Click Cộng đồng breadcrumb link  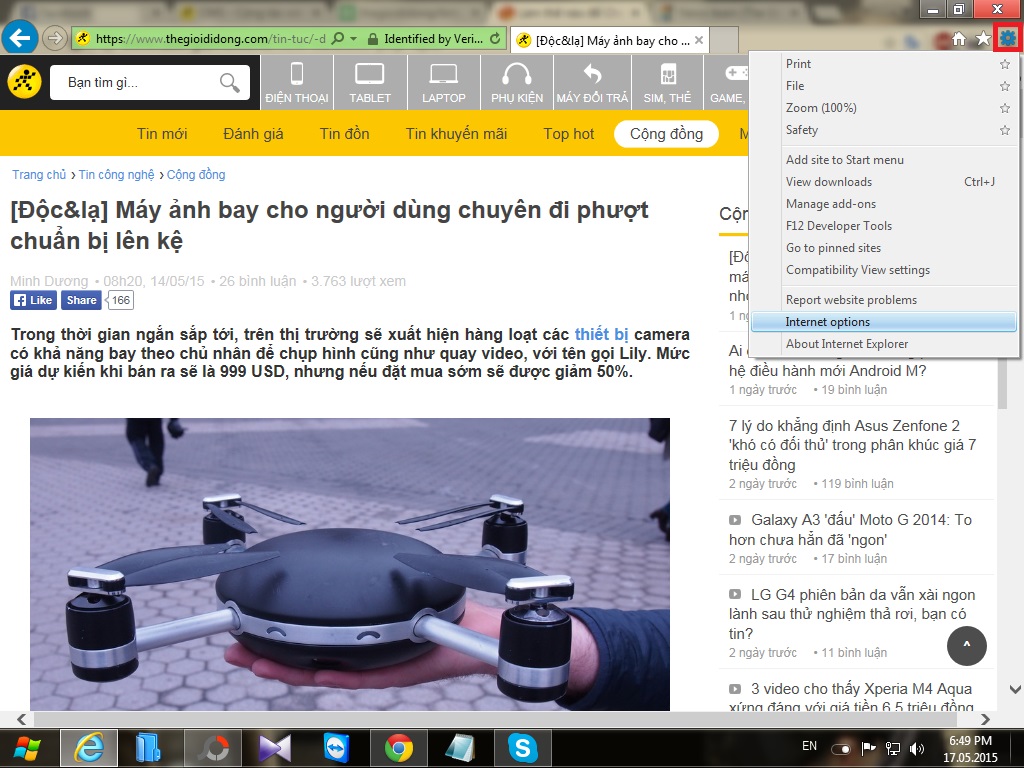click(196, 174)
